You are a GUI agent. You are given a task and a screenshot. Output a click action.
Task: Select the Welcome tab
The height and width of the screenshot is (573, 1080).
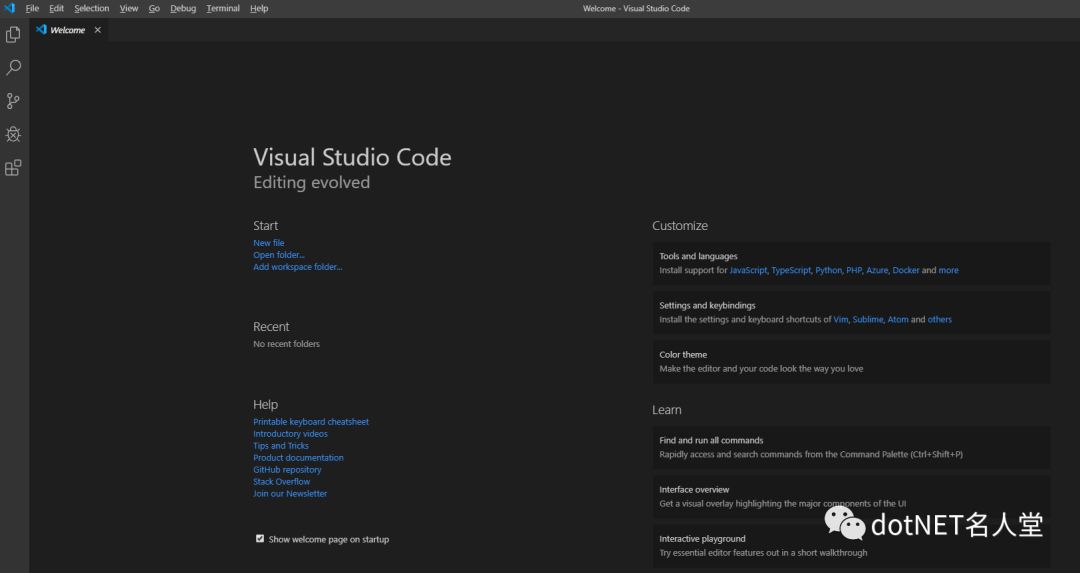(x=67, y=30)
